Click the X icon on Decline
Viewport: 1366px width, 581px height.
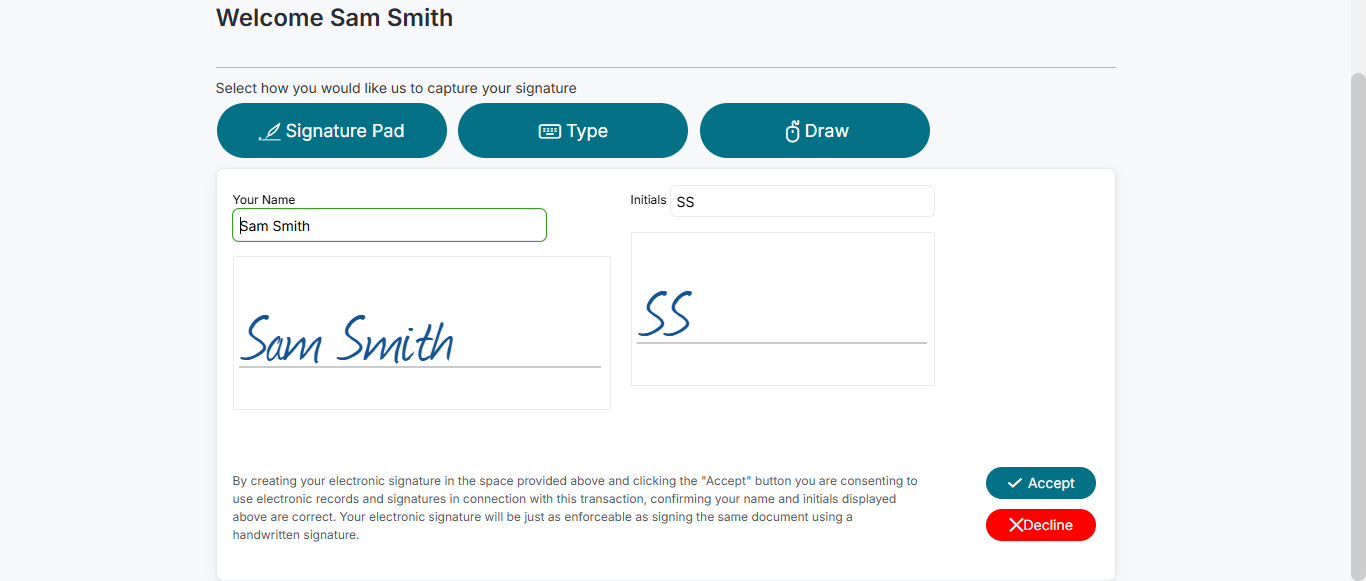1016,525
